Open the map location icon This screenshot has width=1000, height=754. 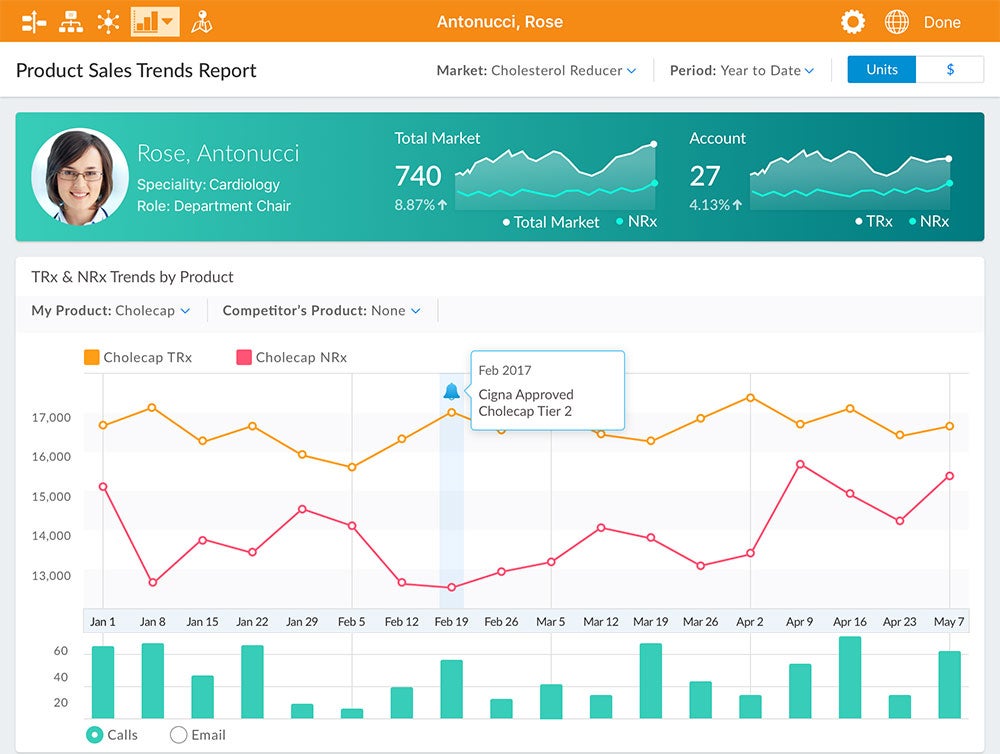coord(202,21)
